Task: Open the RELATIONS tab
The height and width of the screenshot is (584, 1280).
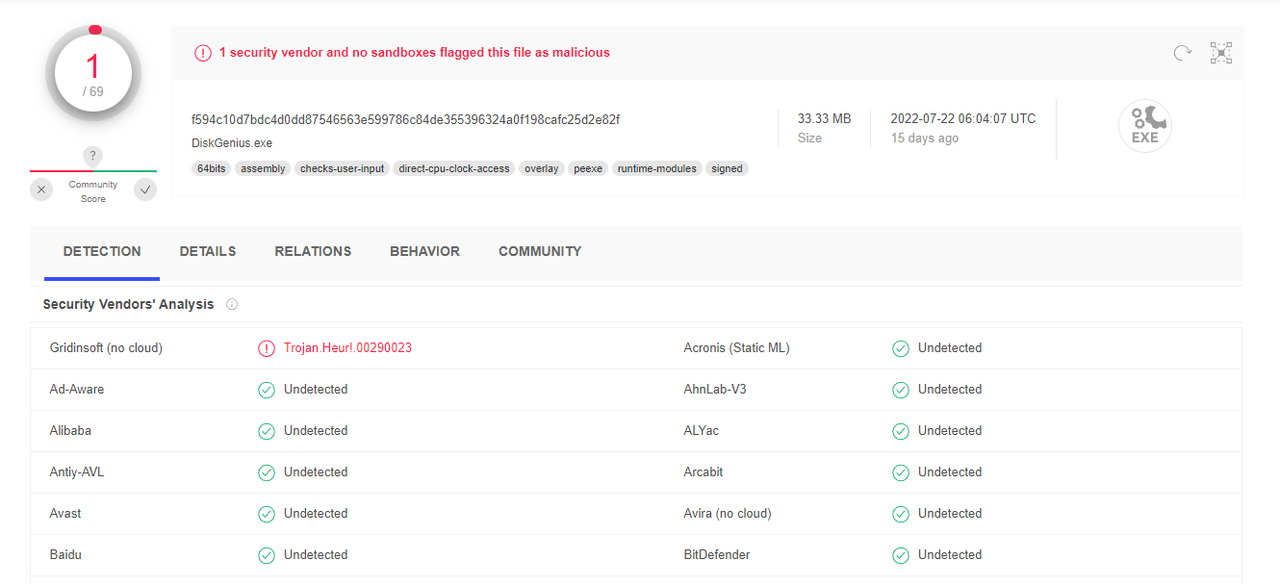Action: 313,252
